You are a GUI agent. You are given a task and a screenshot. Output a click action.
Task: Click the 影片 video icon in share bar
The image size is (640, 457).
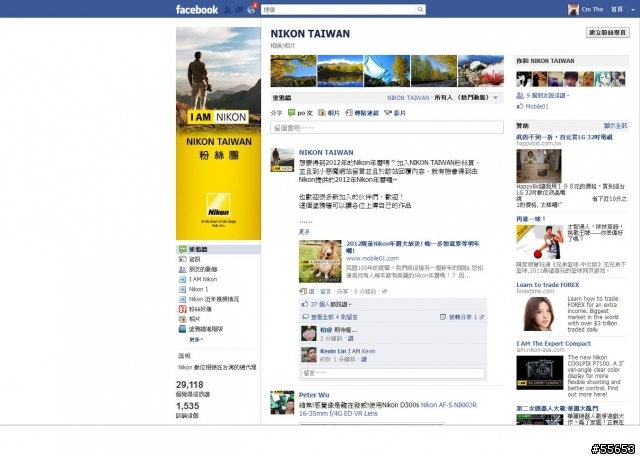[x=388, y=113]
